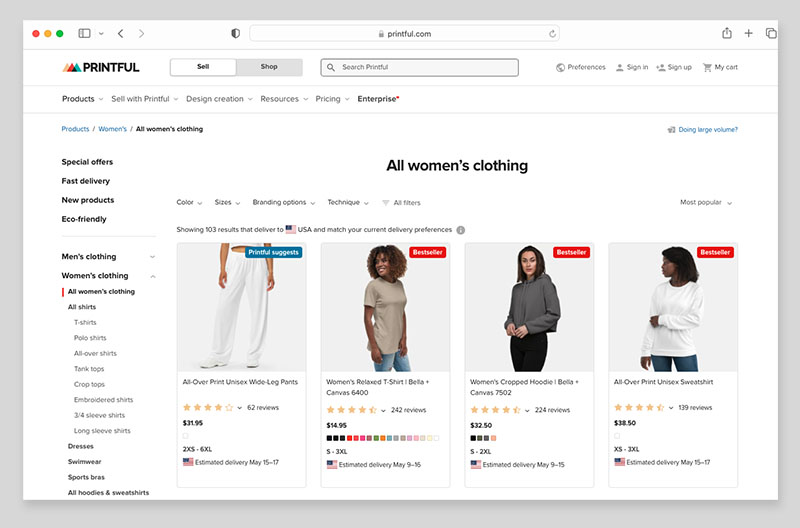Expand rating details for Unisex Sweatshirt
Viewport: 800px width, 528px height.
pyautogui.click(x=670, y=408)
